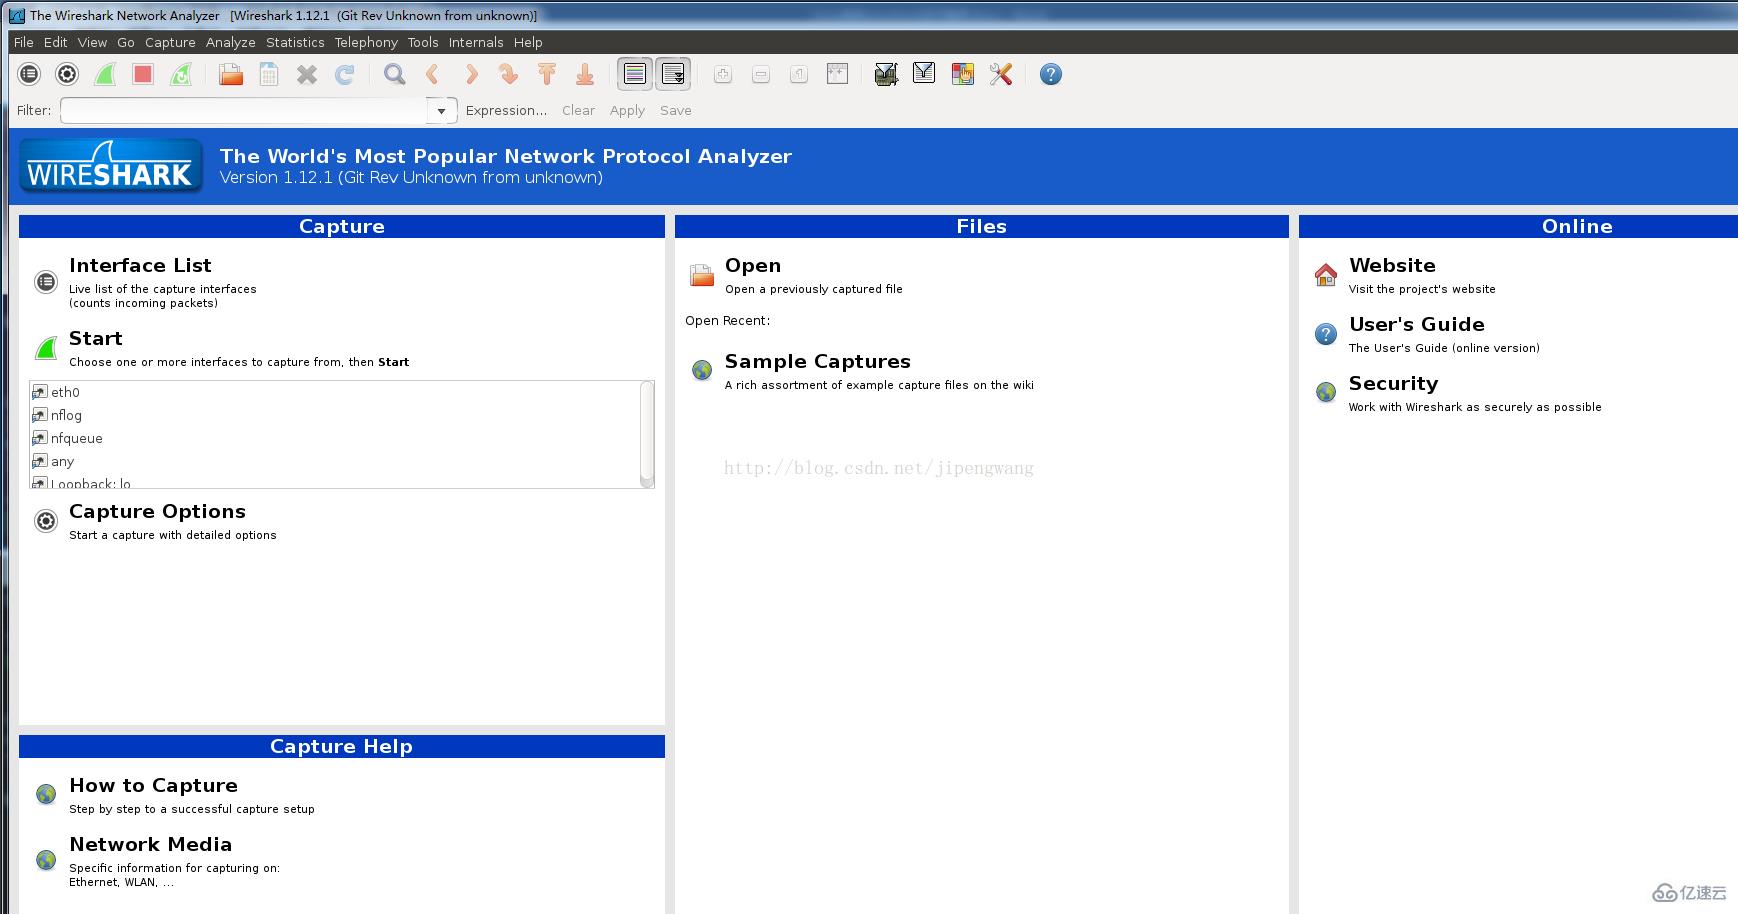1738x914 pixels.
Task: Open the Statistics menu
Action: tap(295, 42)
